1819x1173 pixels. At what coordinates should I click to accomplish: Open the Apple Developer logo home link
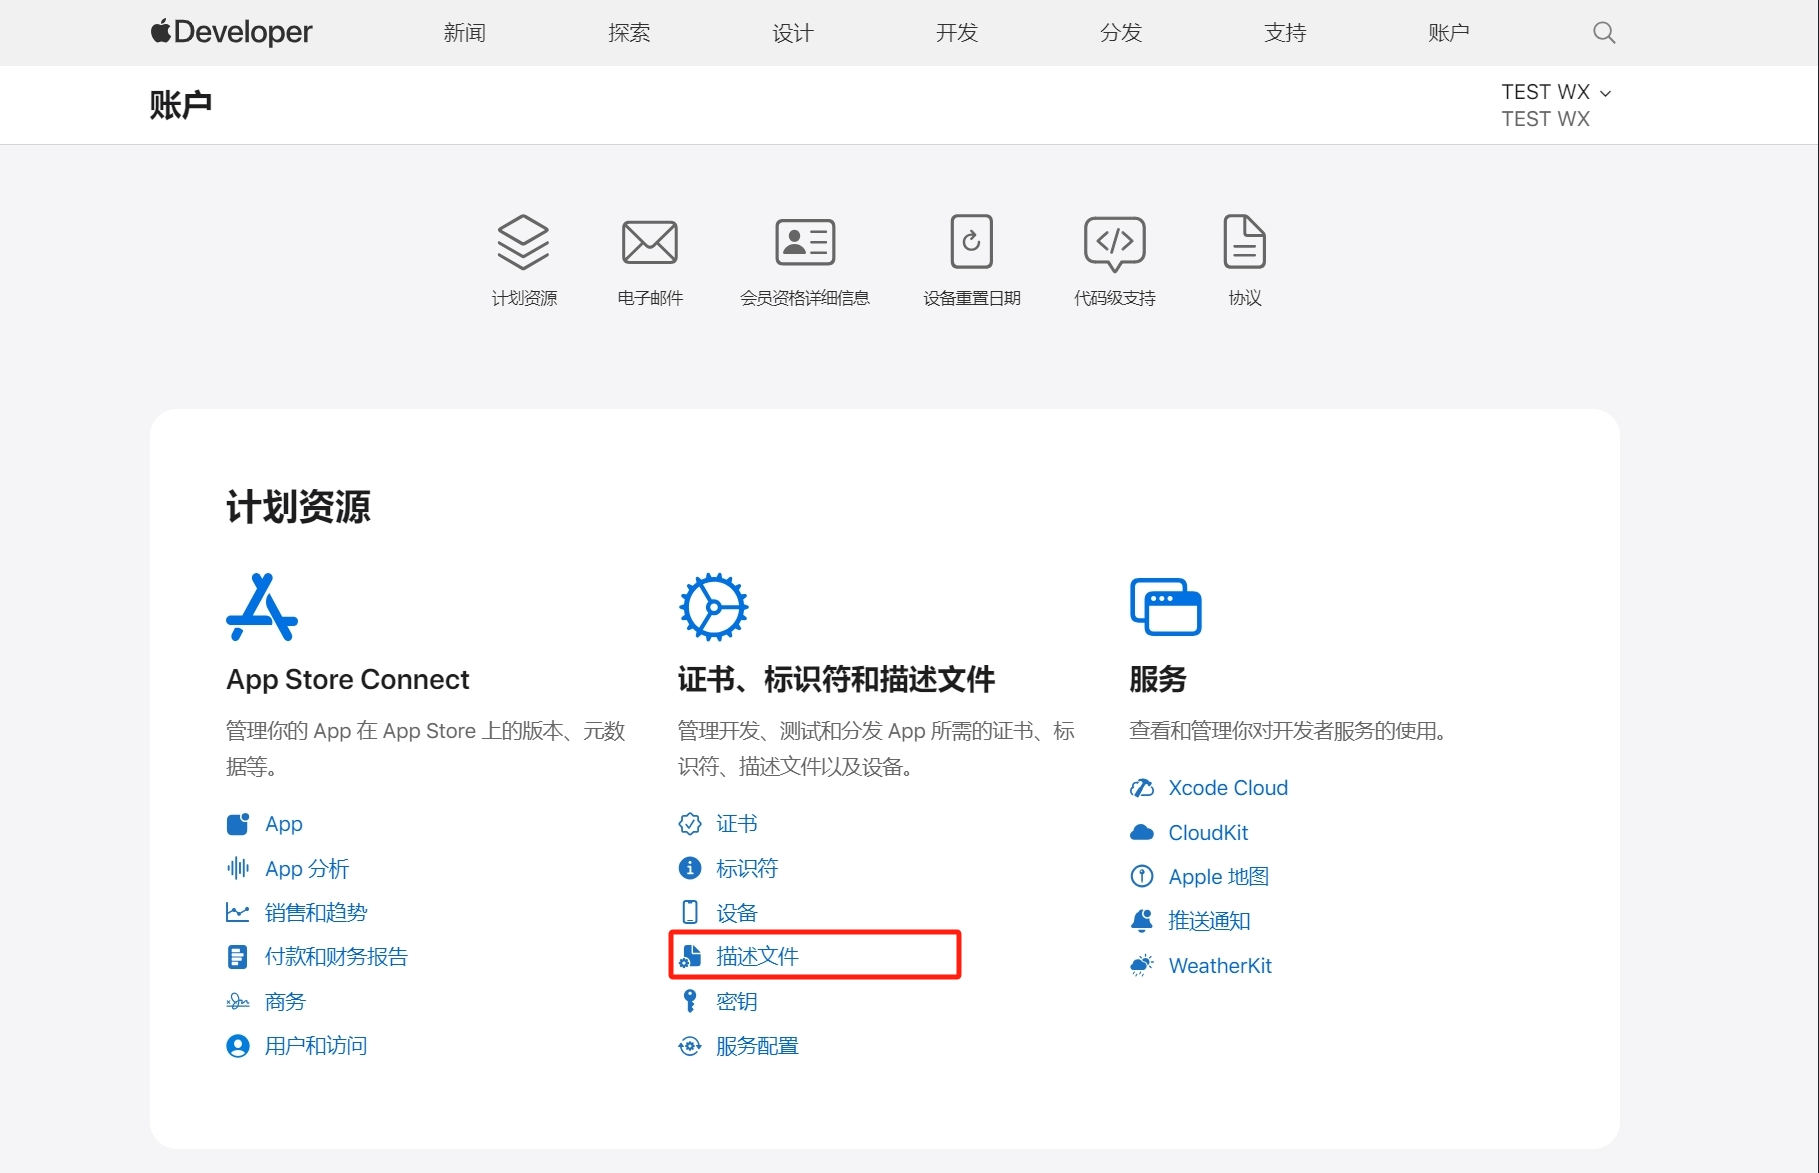coord(231,32)
